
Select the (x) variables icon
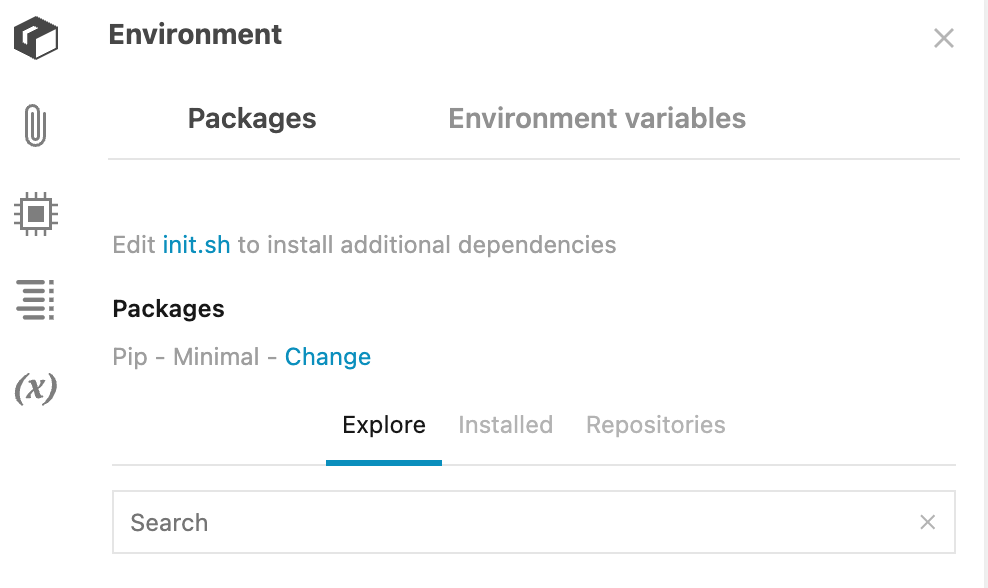coord(36,390)
